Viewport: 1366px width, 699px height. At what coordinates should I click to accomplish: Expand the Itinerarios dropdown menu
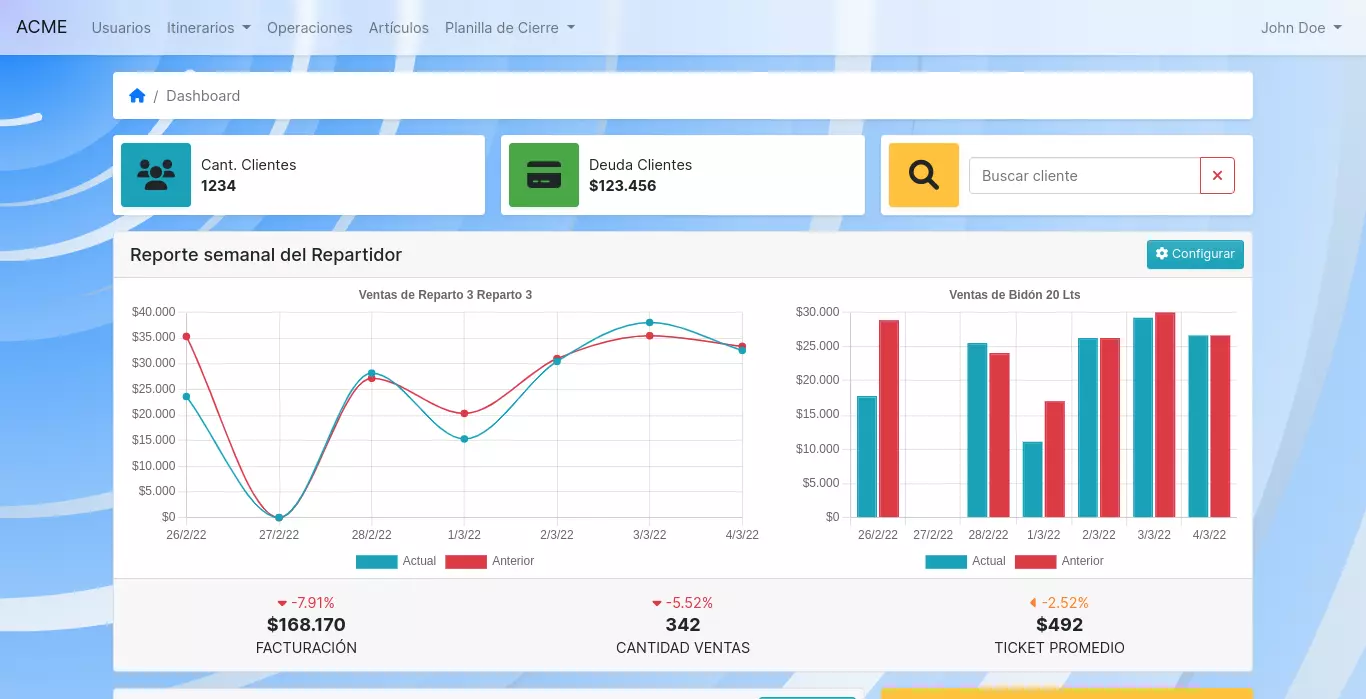(209, 28)
